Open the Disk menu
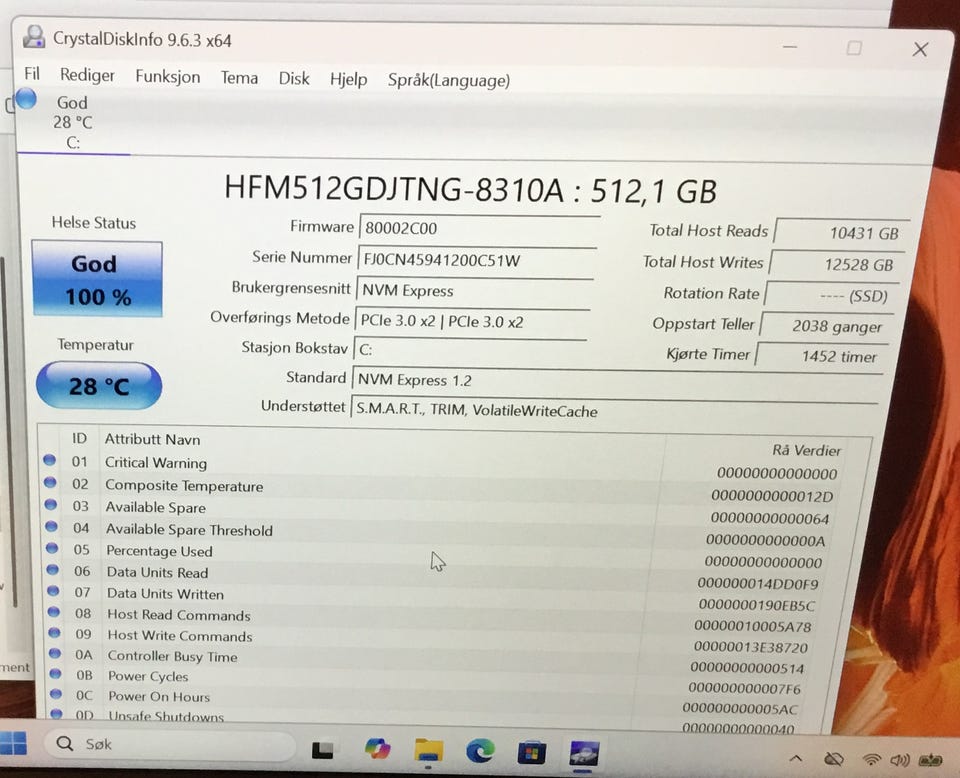The image size is (960, 778). (x=294, y=78)
